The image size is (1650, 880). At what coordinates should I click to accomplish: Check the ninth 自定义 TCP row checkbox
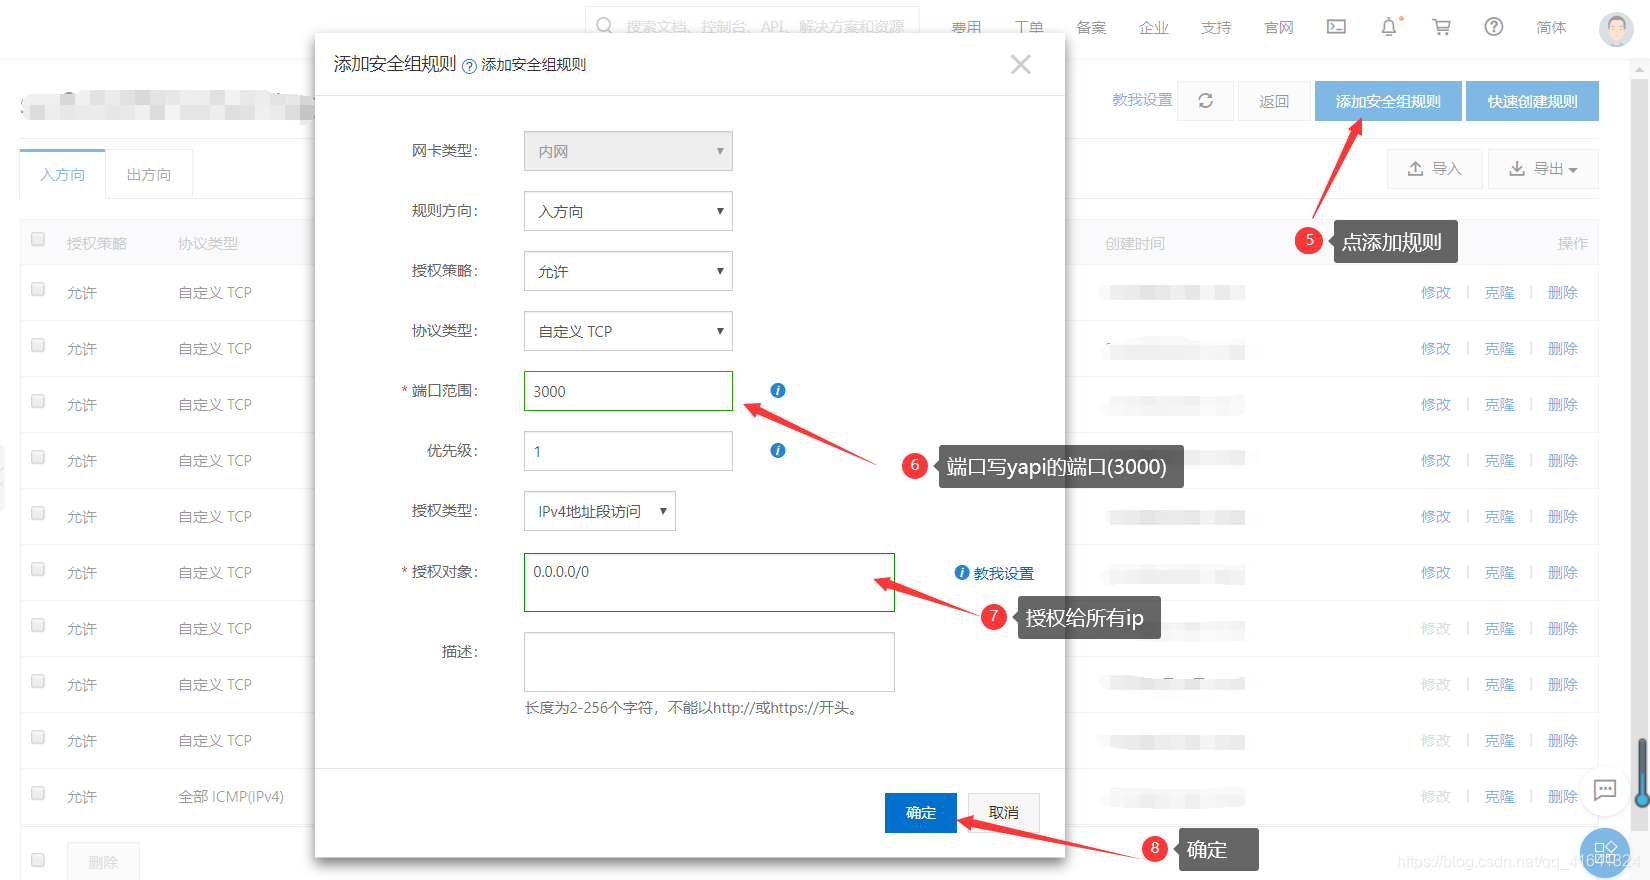click(x=38, y=737)
